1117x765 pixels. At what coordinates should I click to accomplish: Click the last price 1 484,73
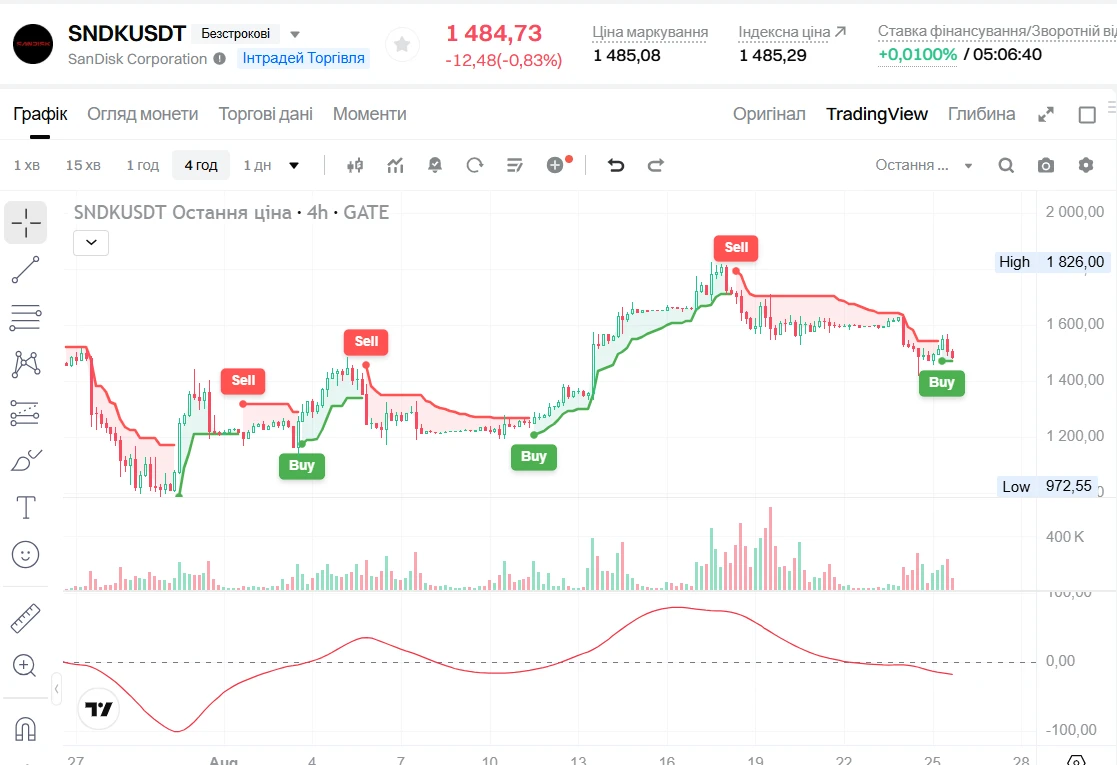[494, 33]
